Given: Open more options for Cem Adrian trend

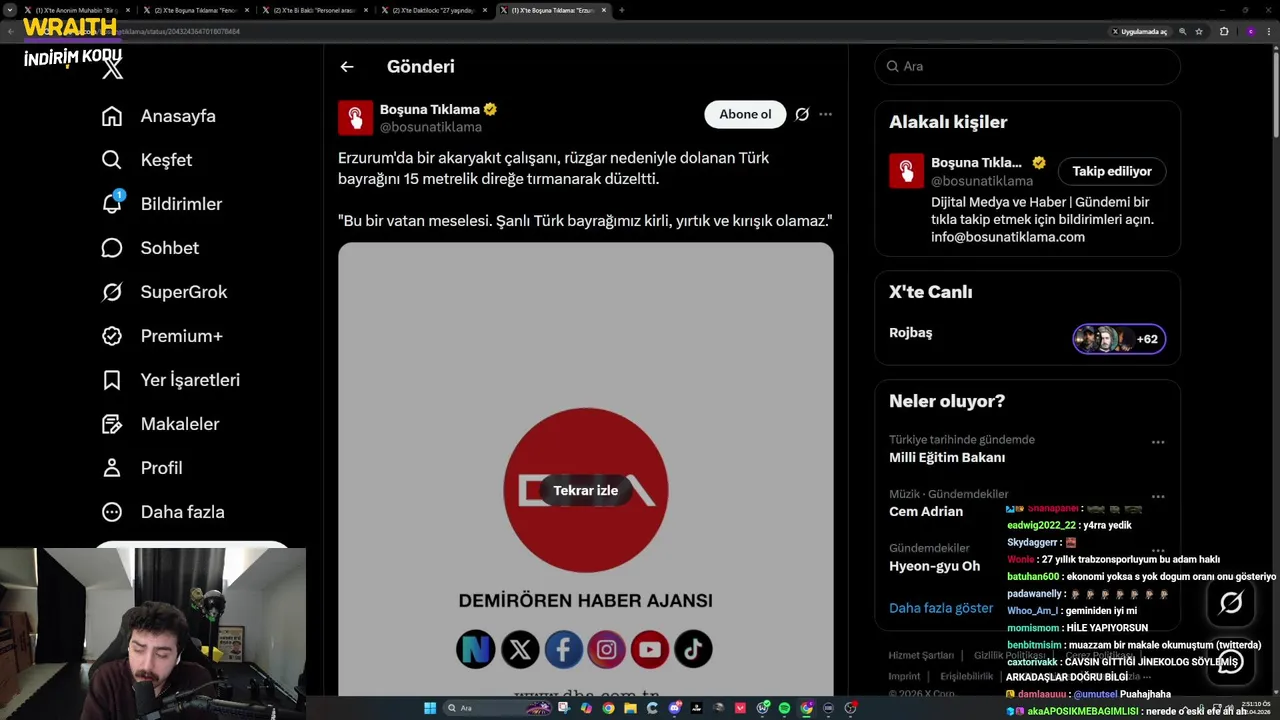Looking at the screenshot, I should tap(1158, 496).
